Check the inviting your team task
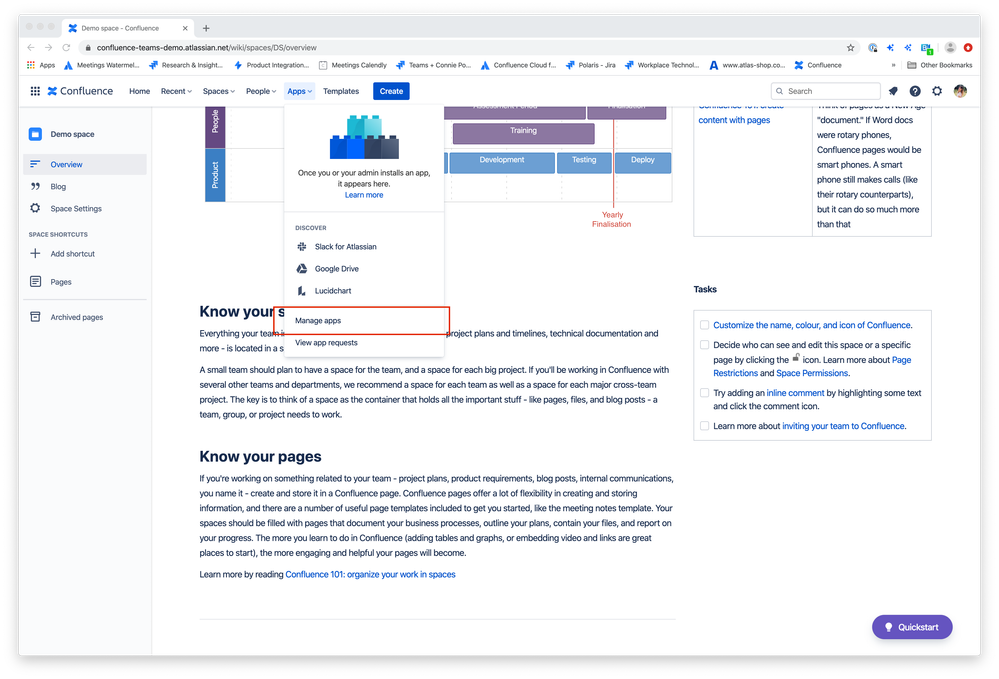999x679 pixels. tap(705, 426)
